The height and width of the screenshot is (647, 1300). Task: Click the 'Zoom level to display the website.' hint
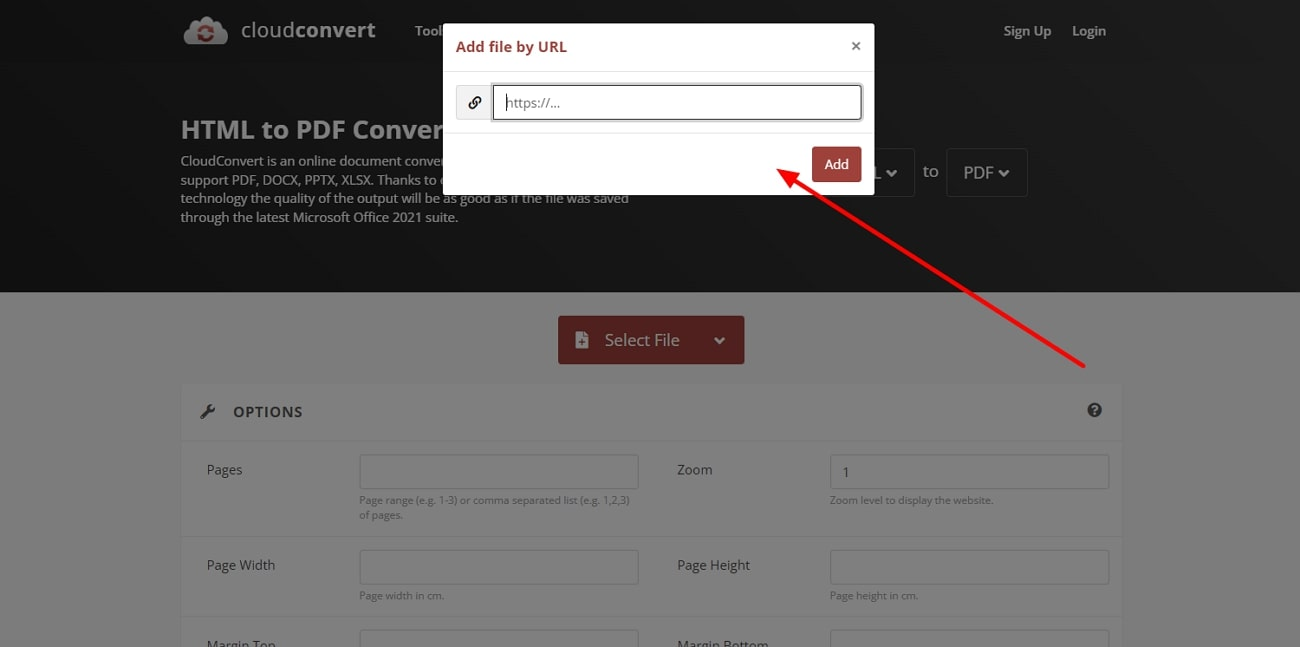911,500
